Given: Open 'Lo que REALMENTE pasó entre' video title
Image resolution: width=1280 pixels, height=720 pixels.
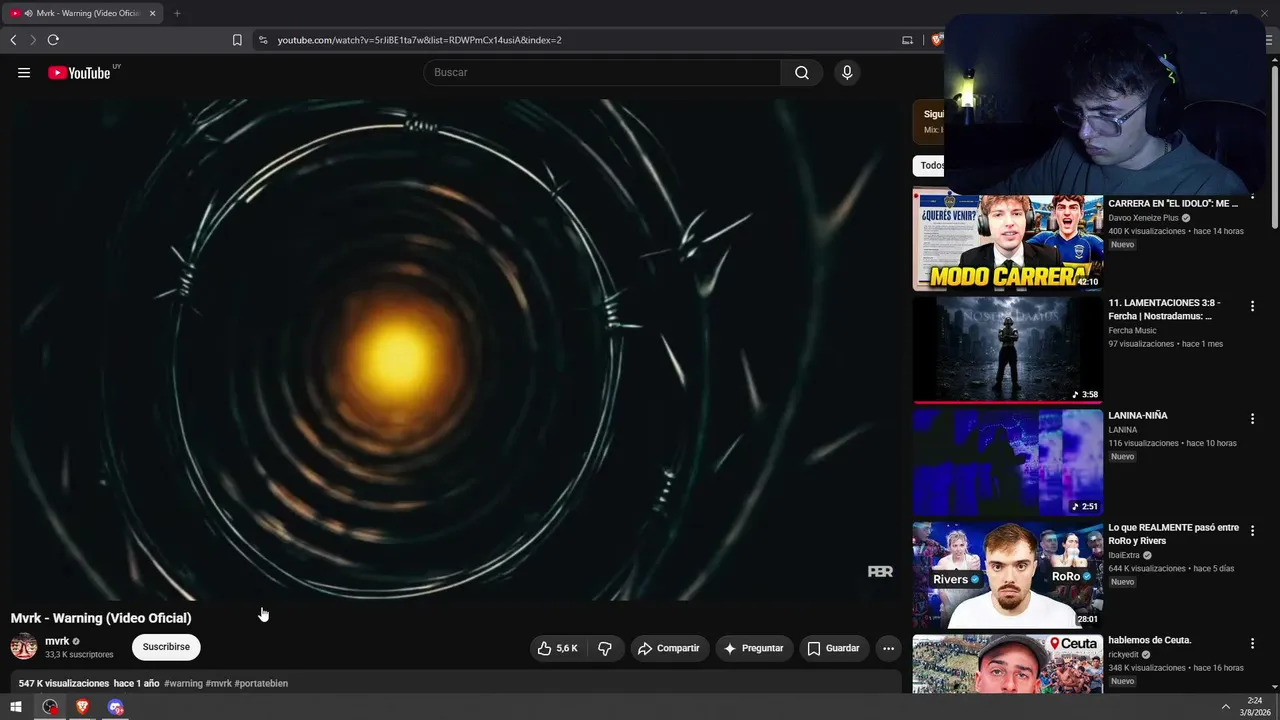Looking at the screenshot, I should tap(1173, 534).
